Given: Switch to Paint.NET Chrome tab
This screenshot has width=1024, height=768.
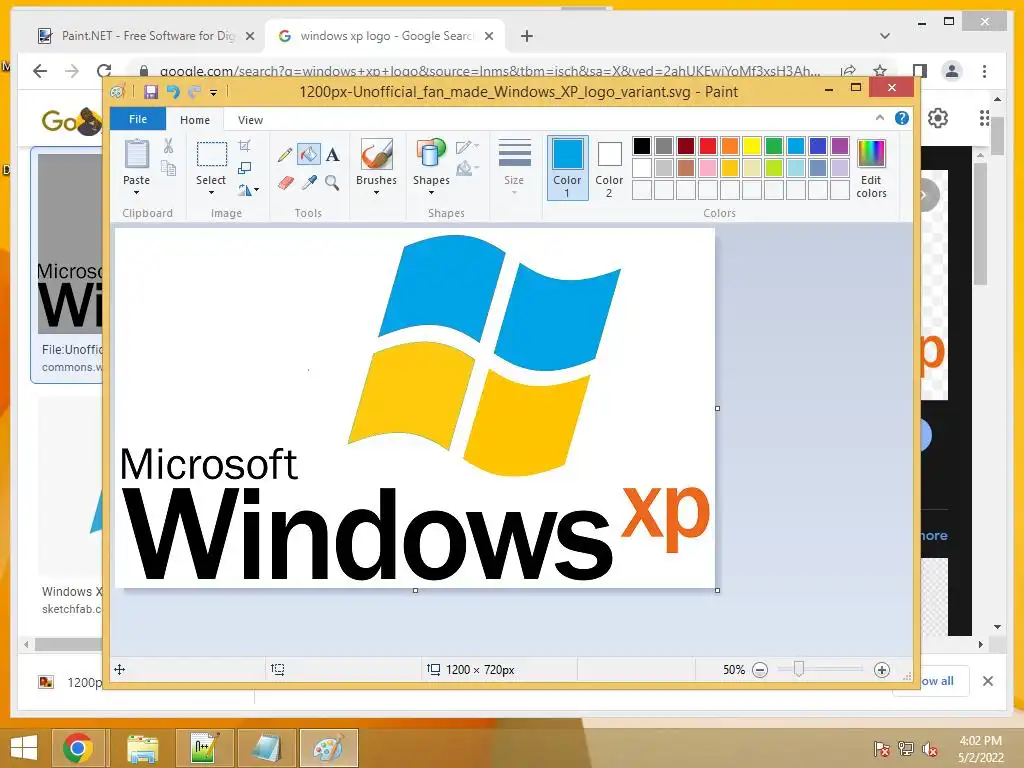Looking at the screenshot, I should 146,36.
